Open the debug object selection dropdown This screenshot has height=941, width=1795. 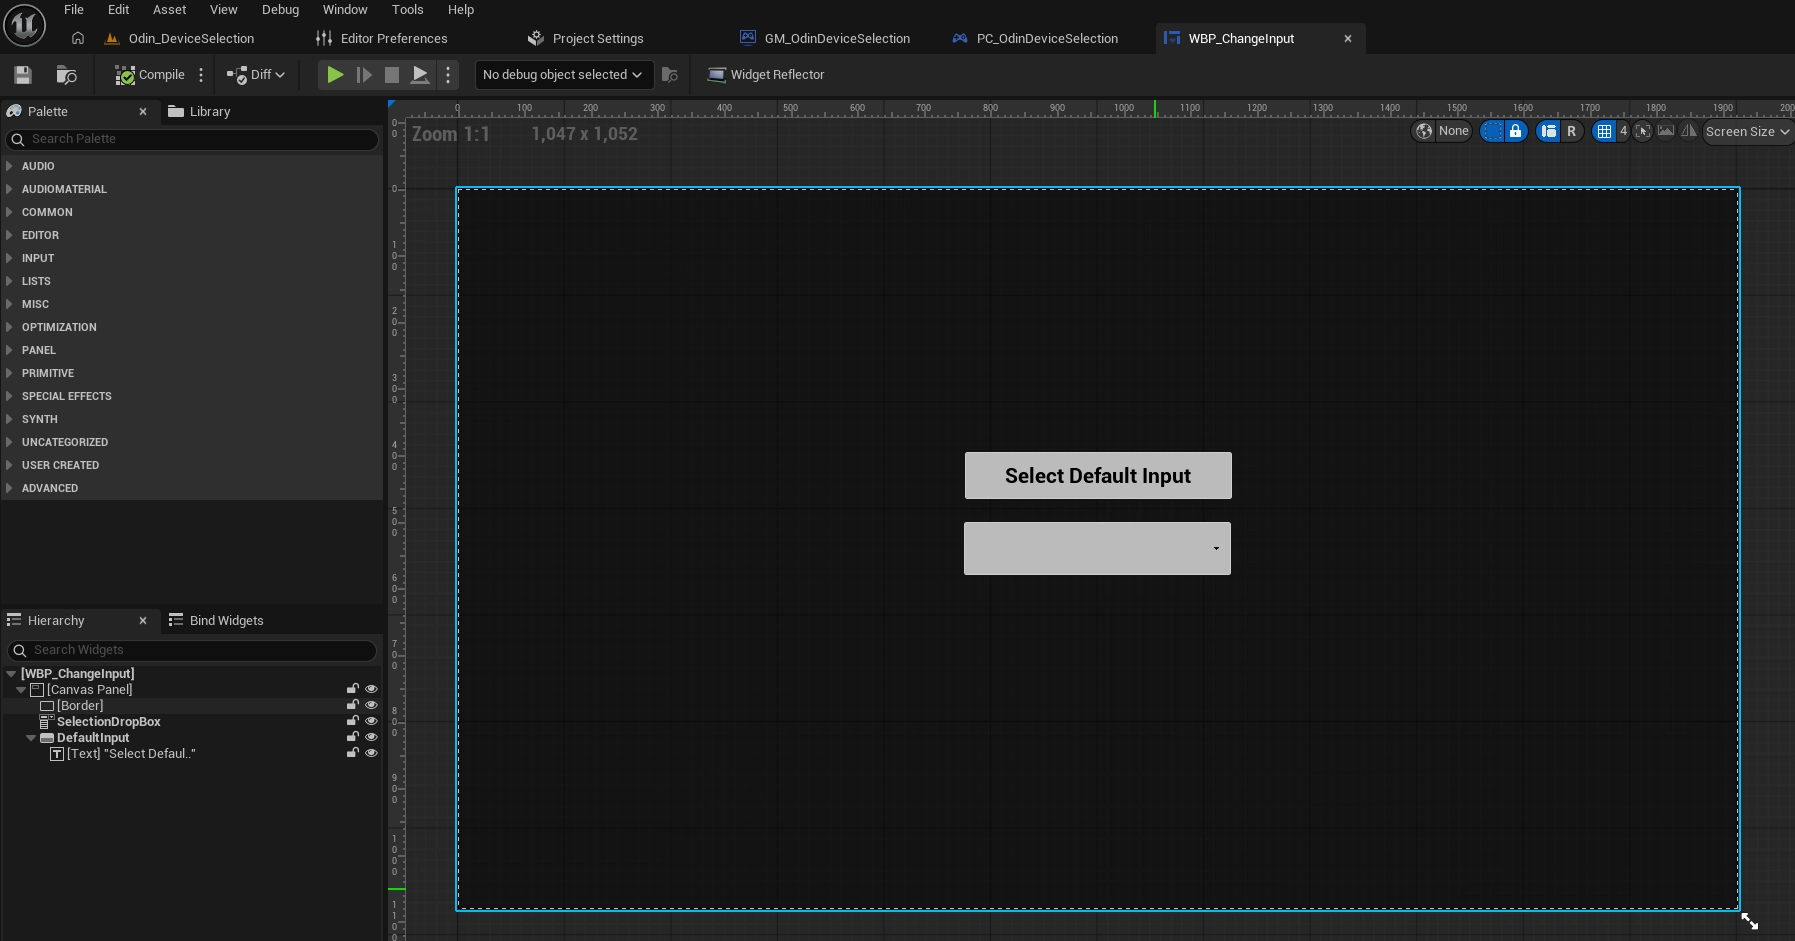(x=563, y=75)
